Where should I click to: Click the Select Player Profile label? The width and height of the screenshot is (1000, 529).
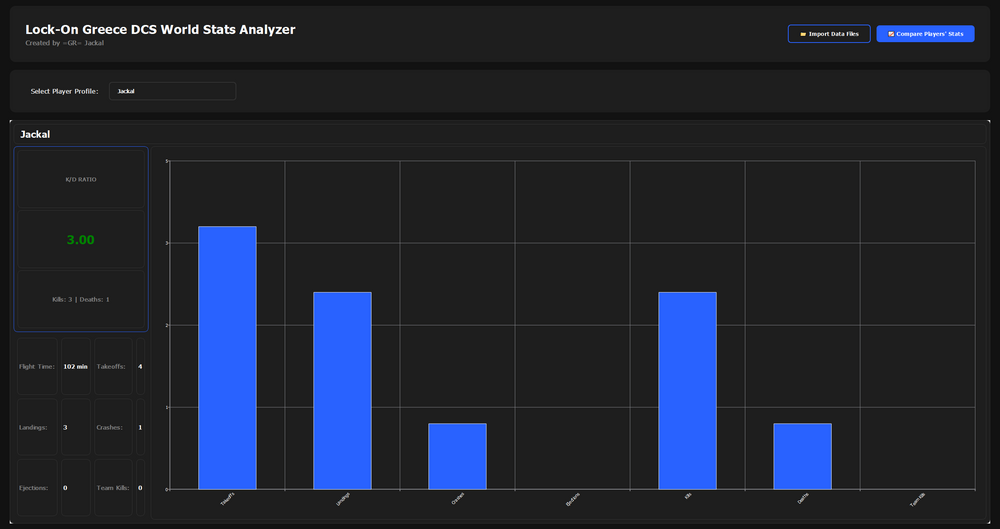coord(64,91)
